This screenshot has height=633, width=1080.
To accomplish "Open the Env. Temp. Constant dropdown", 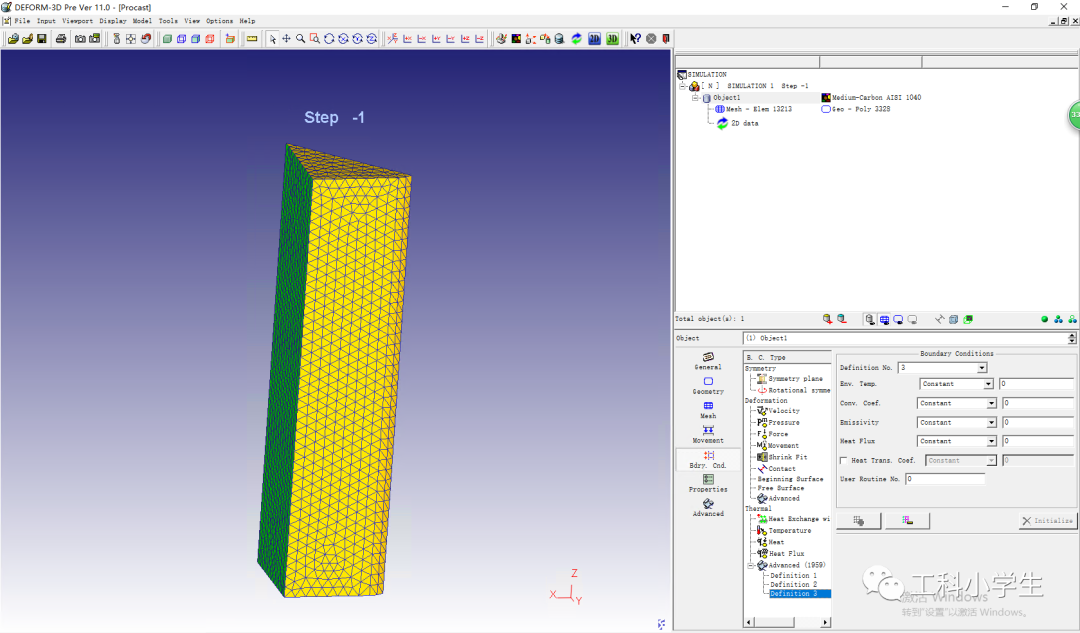I will coord(988,384).
